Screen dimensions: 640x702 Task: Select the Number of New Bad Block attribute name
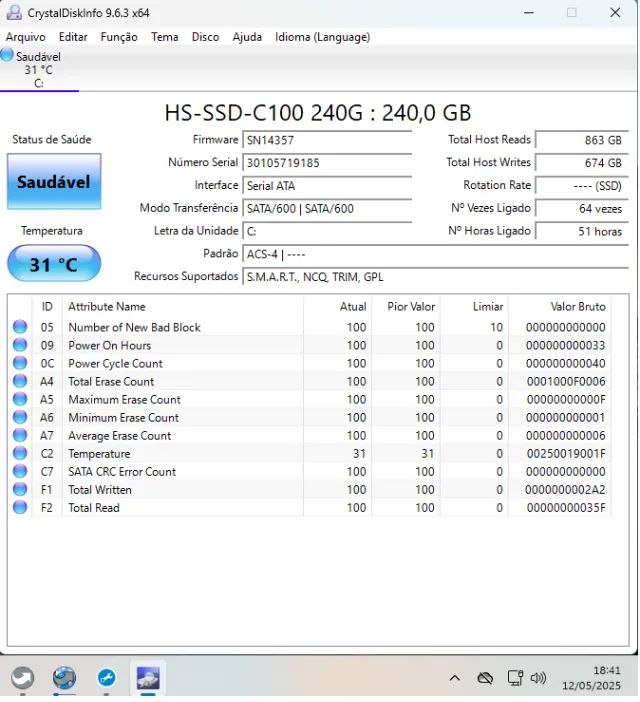coord(134,327)
